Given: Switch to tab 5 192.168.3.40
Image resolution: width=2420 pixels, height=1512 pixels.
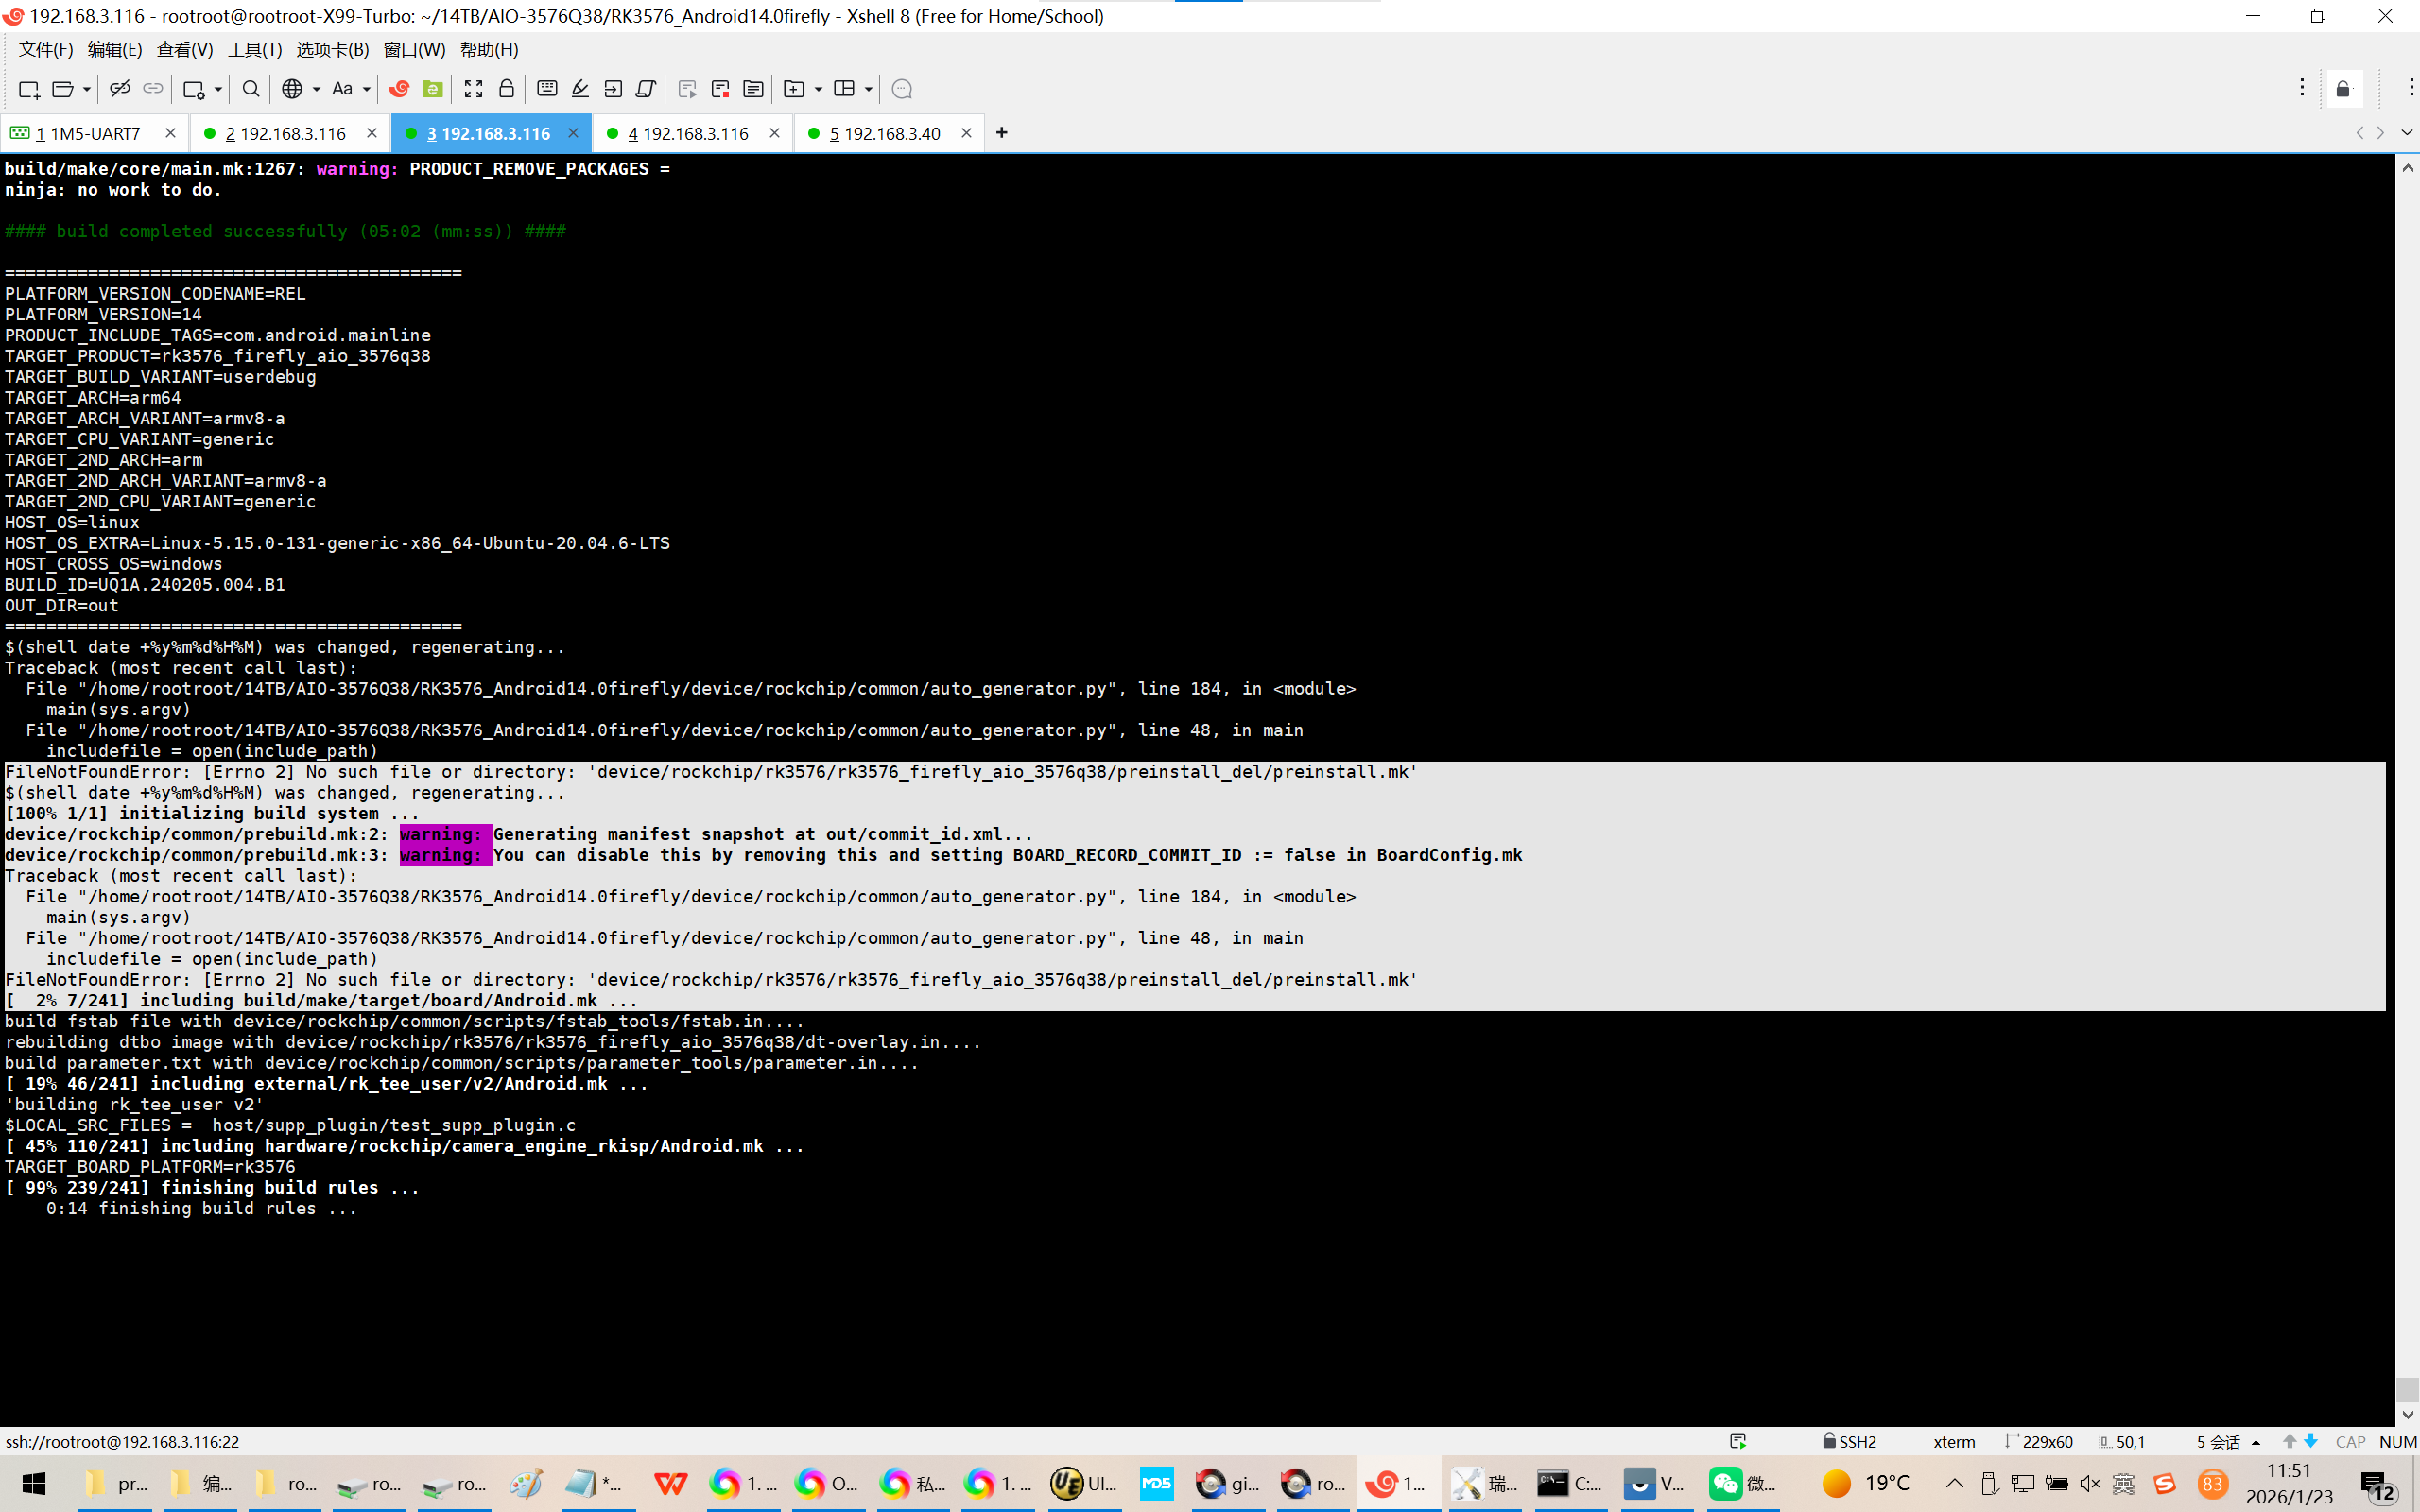Looking at the screenshot, I should pos(885,133).
